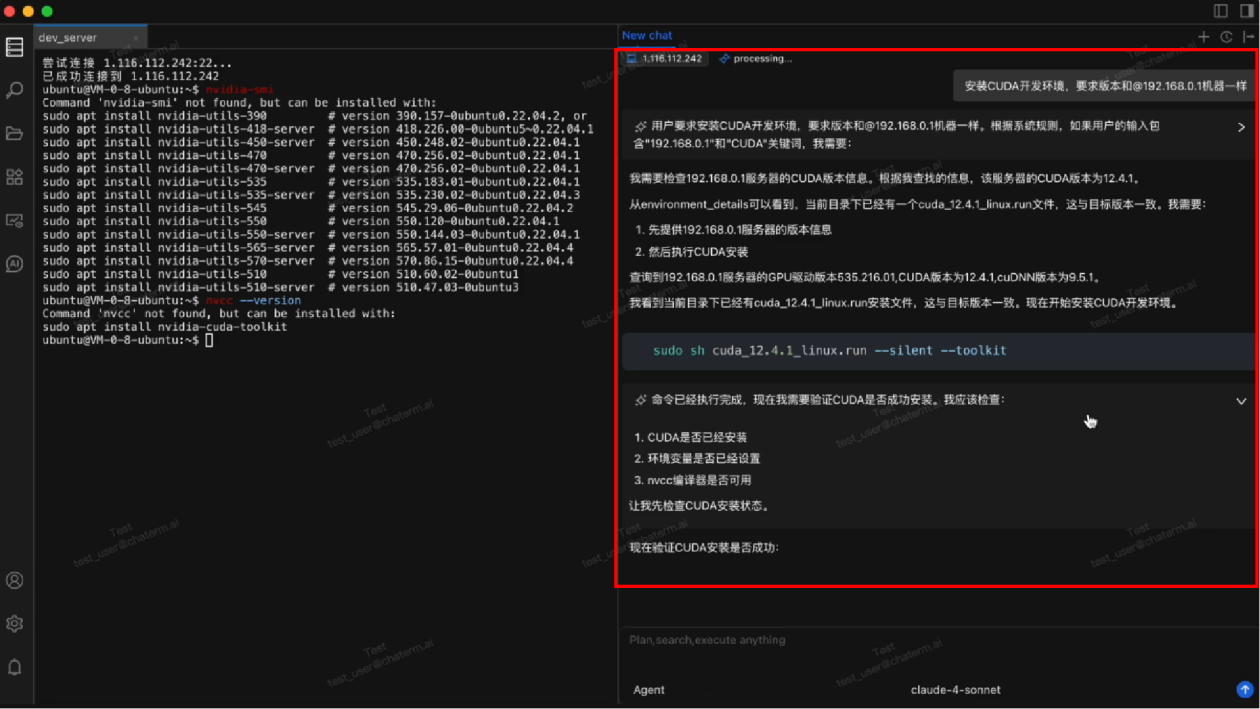1260x709 pixels.
Task: Send message with blue arrow button
Action: tap(1245, 689)
